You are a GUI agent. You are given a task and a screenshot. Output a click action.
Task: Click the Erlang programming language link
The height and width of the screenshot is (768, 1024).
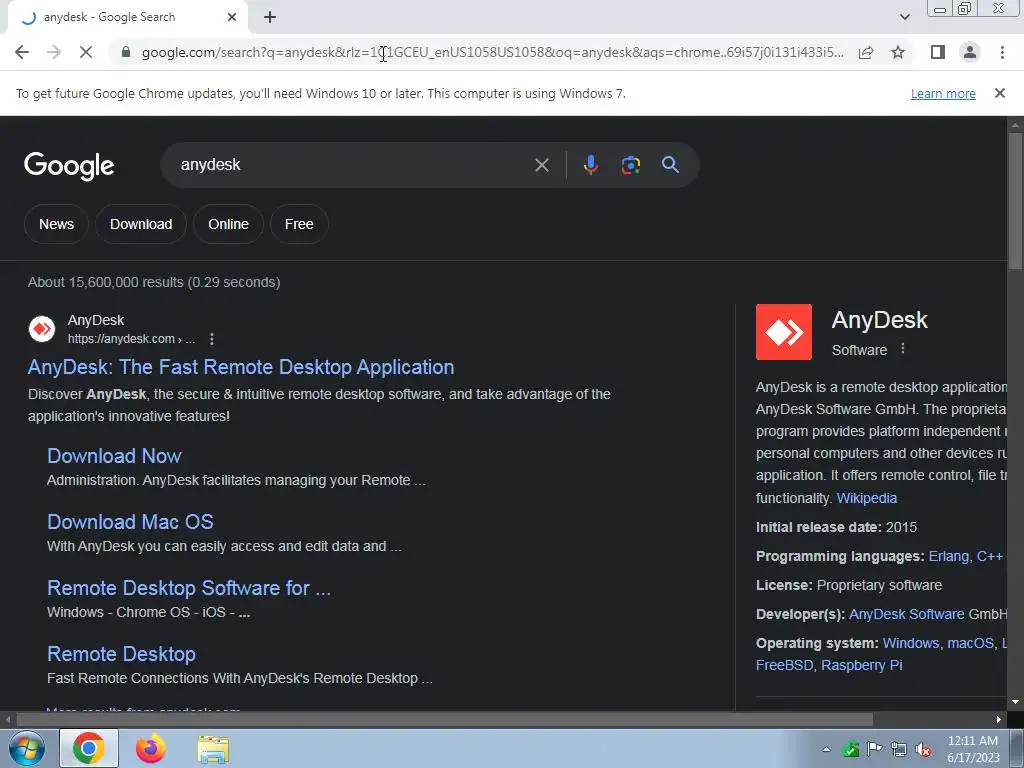(x=948, y=556)
